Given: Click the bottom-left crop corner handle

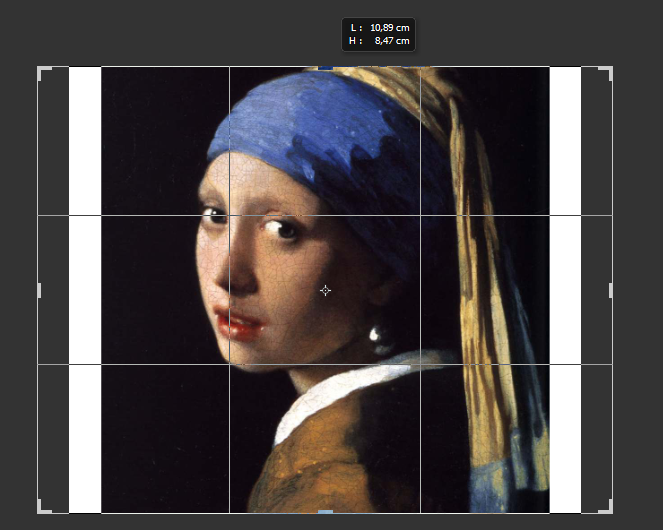Looking at the screenshot, I should pyautogui.click(x=41, y=509).
